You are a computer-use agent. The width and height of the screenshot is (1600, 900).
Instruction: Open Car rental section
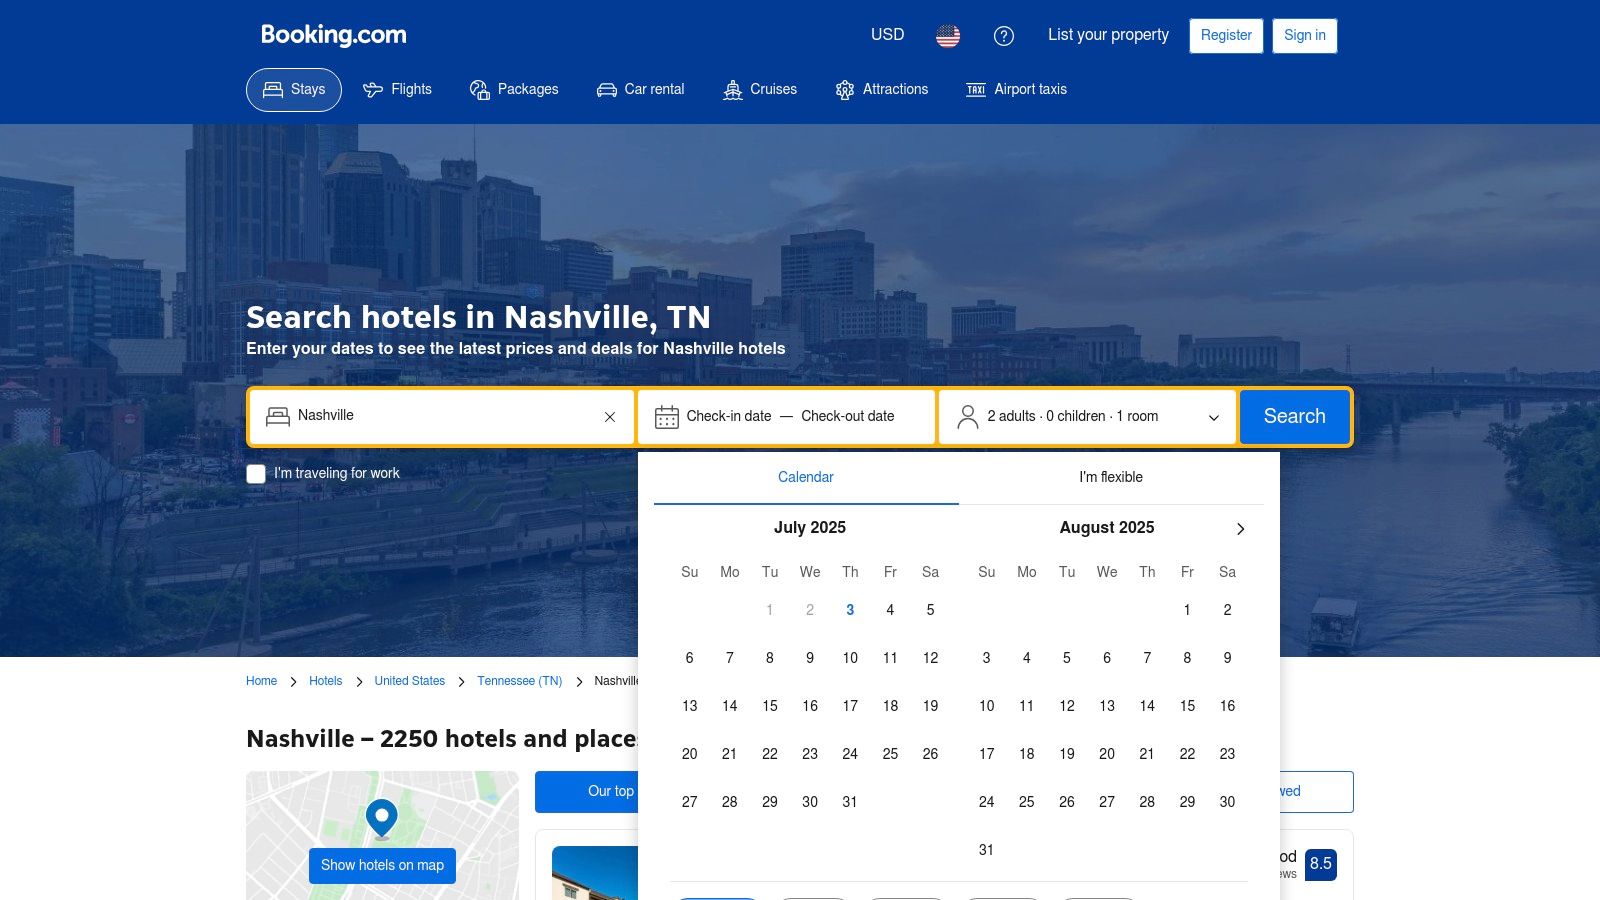tap(641, 90)
